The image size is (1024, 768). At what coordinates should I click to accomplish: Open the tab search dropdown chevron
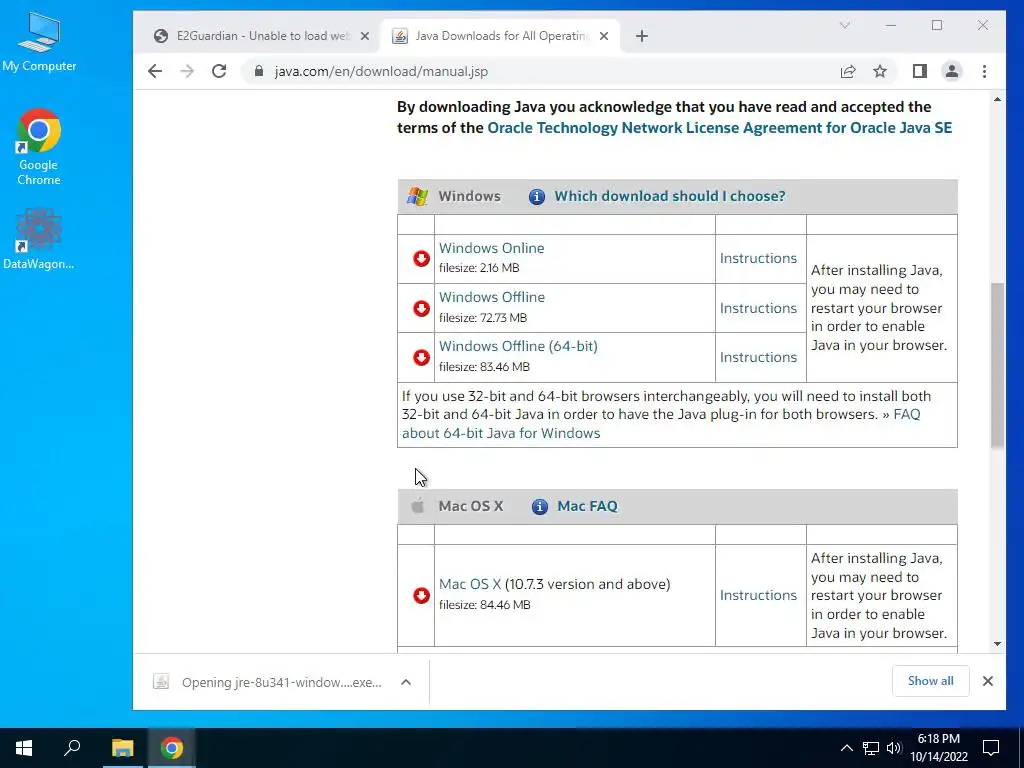(x=844, y=25)
